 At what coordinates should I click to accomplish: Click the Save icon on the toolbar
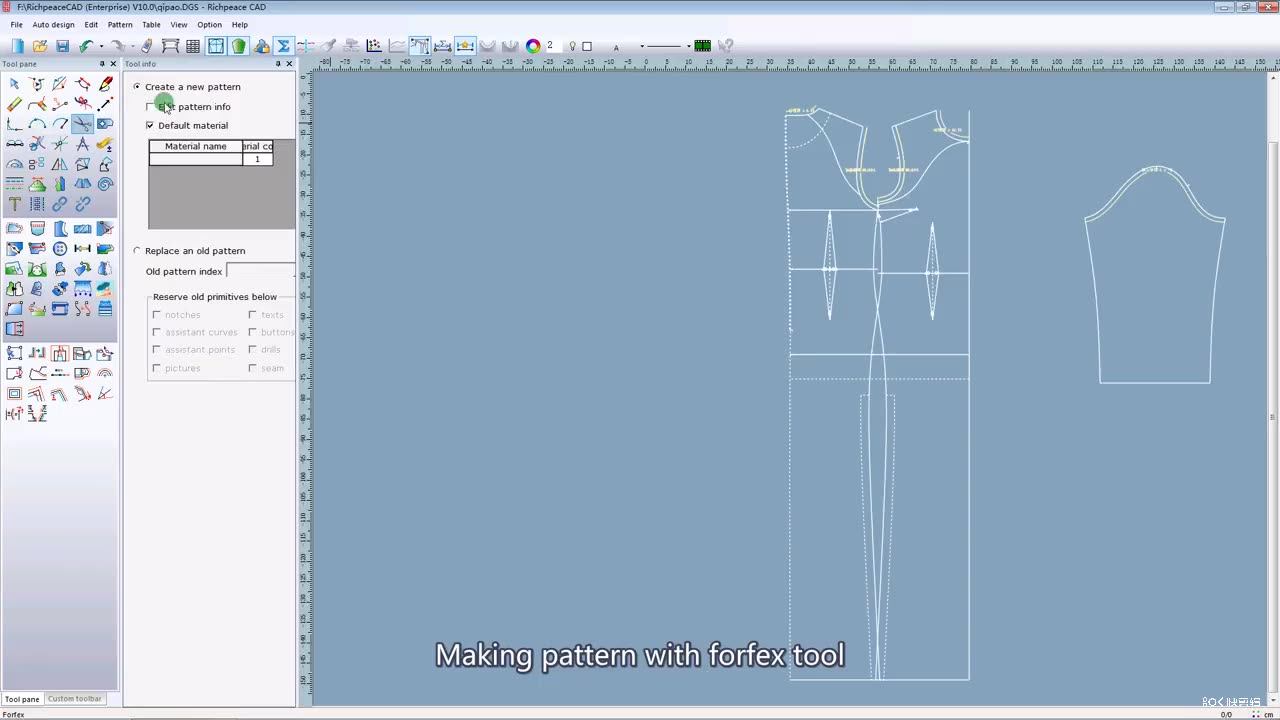click(63, 46)
